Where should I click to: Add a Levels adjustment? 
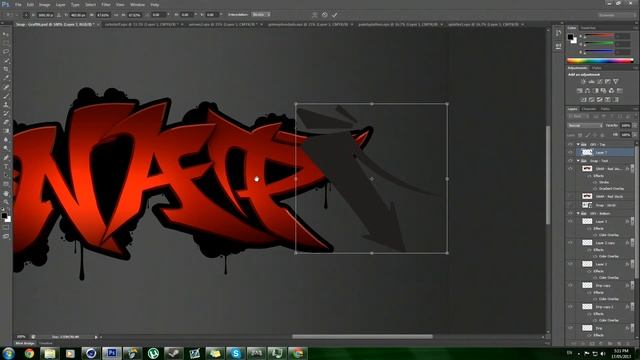coord(591,82)
